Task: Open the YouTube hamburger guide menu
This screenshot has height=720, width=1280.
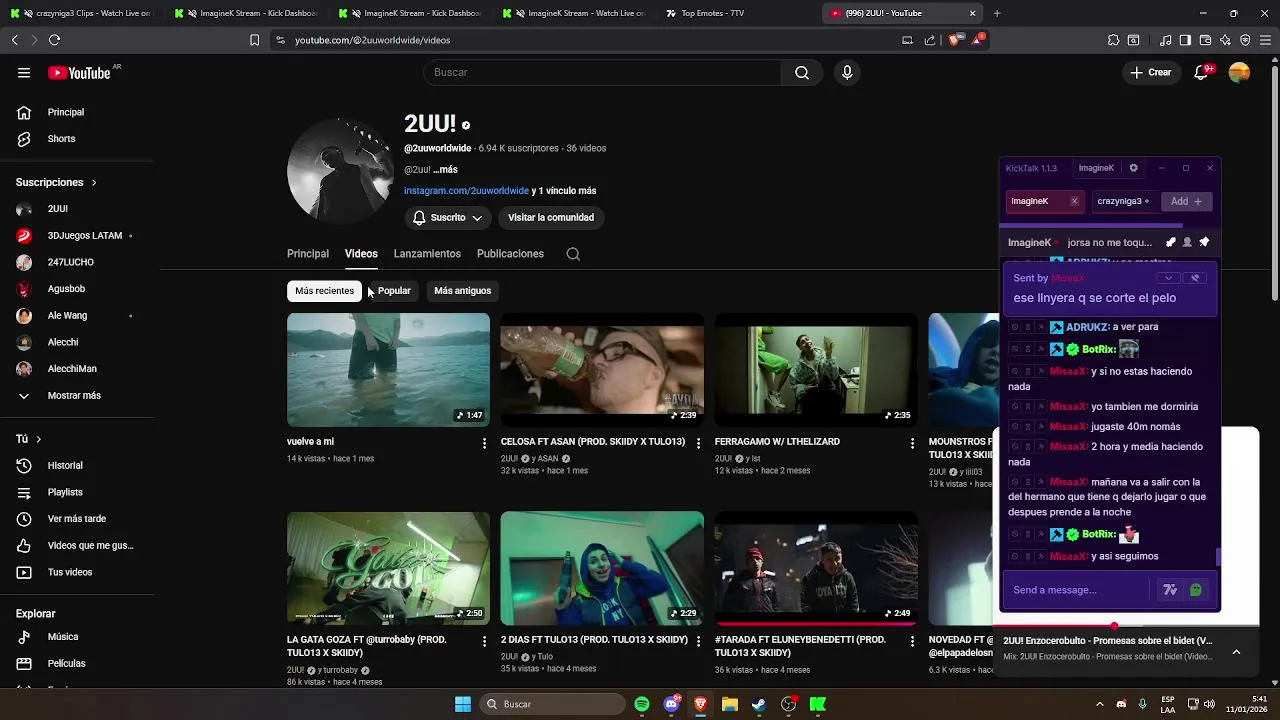Action: [24, 72]
